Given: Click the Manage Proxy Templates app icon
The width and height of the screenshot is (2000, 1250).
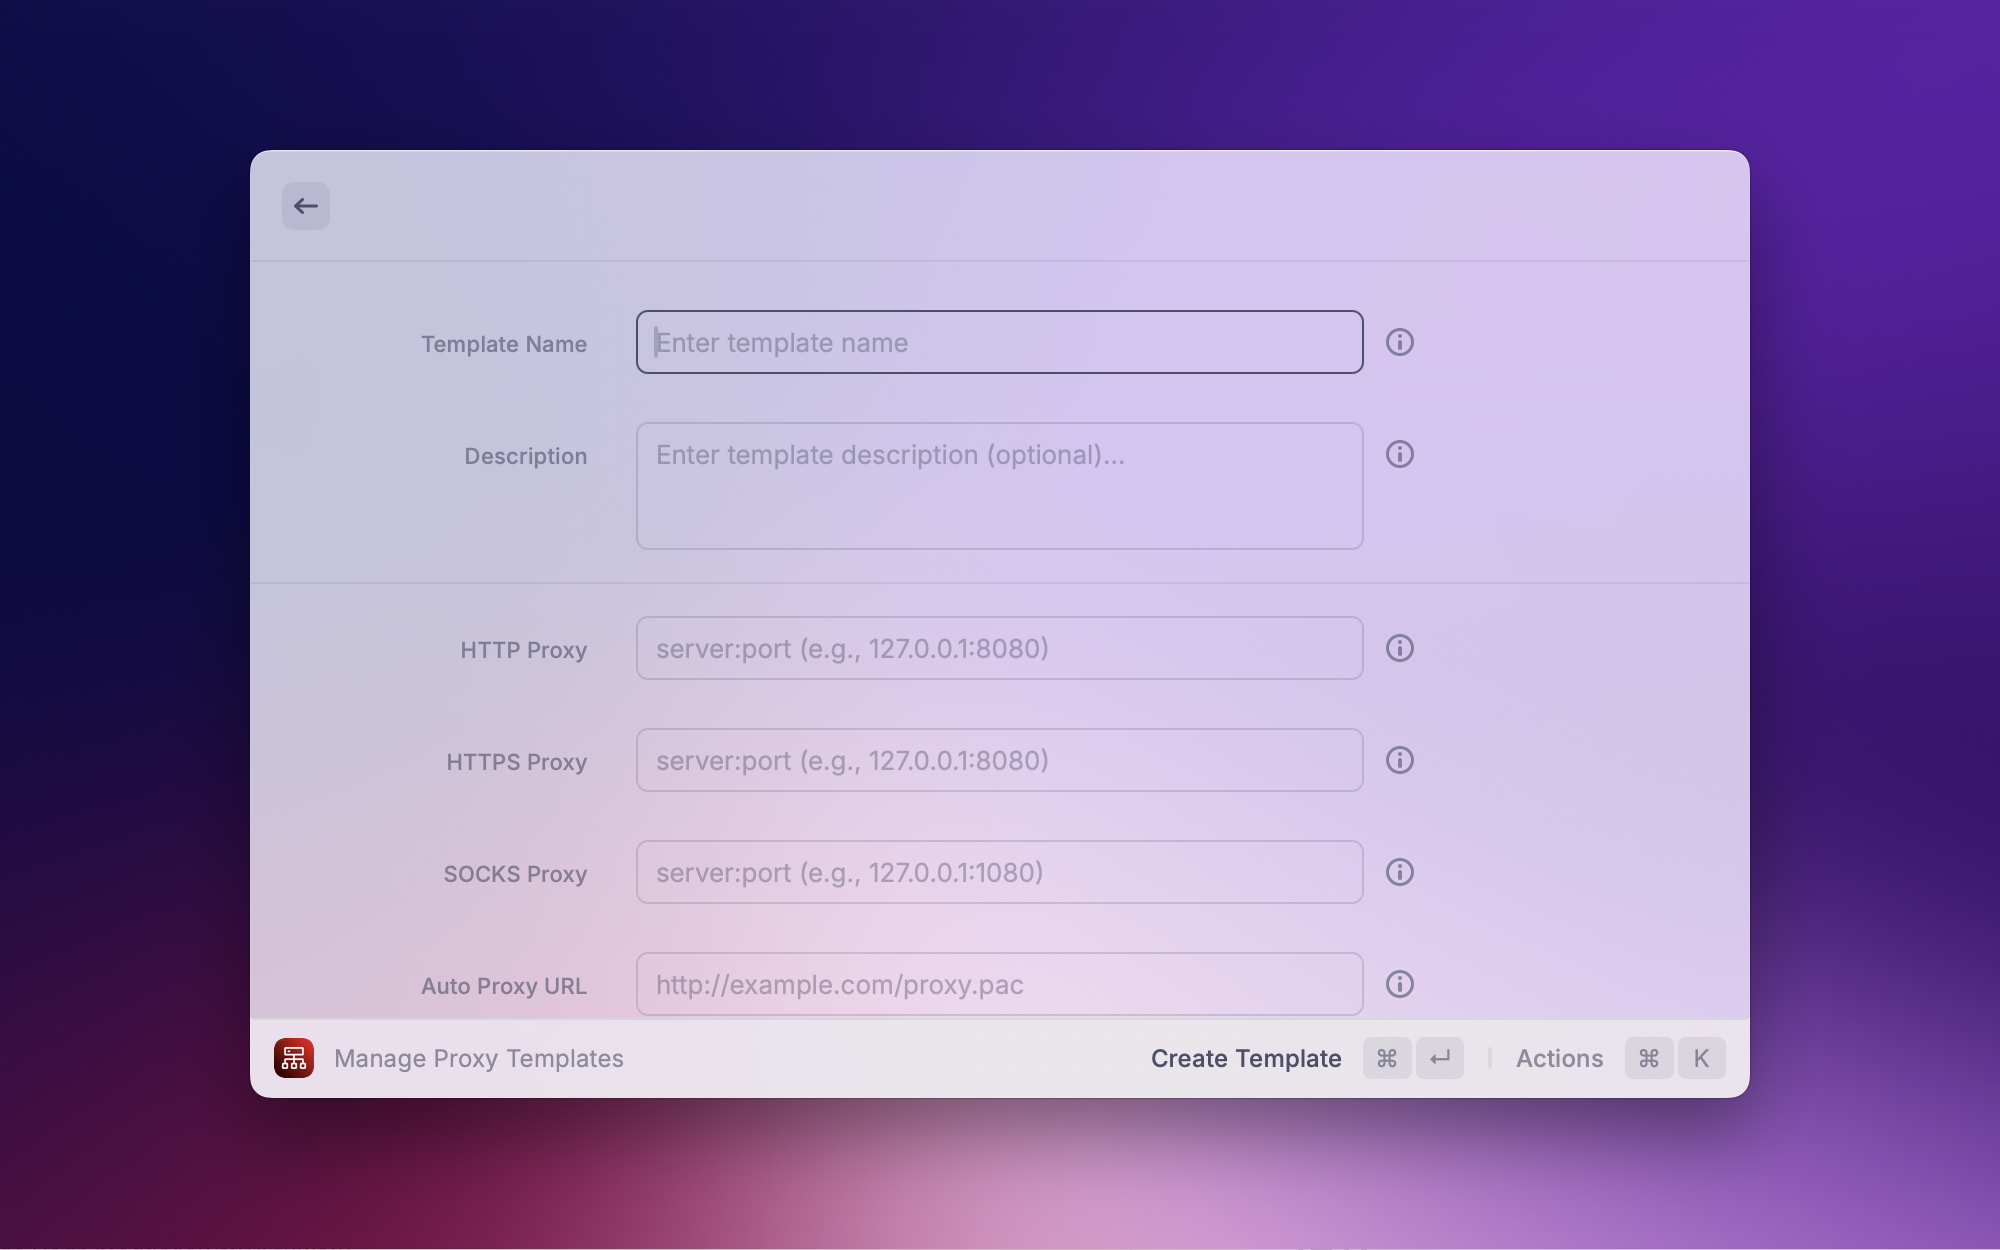Looking at the screenshot, I should pos(294,1058).
